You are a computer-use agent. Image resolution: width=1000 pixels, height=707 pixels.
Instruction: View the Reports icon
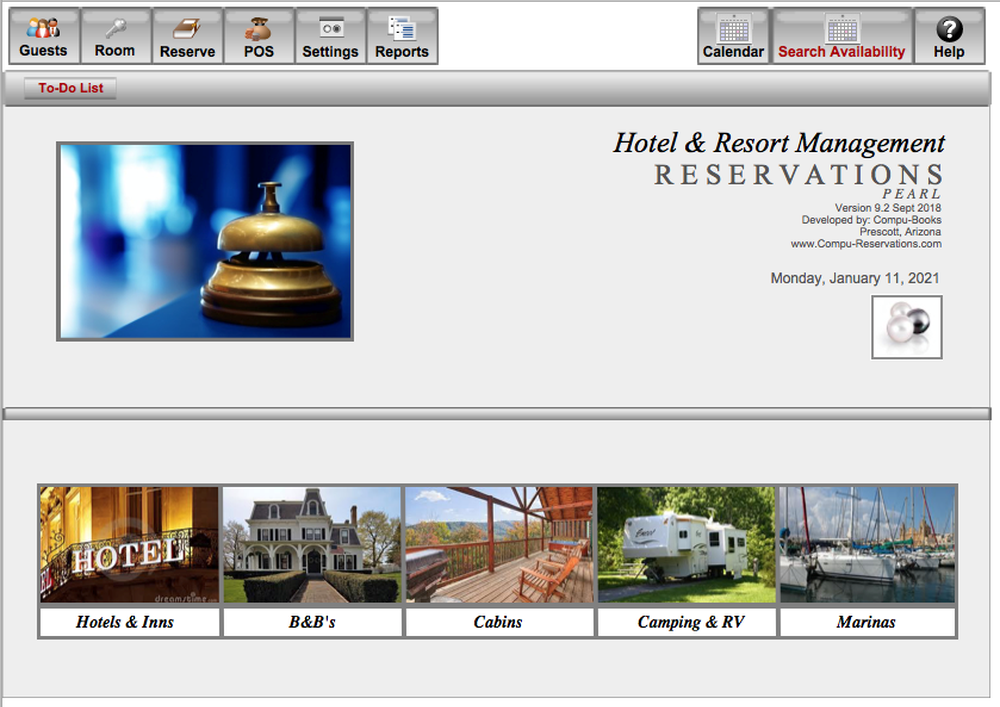point(402,35)
